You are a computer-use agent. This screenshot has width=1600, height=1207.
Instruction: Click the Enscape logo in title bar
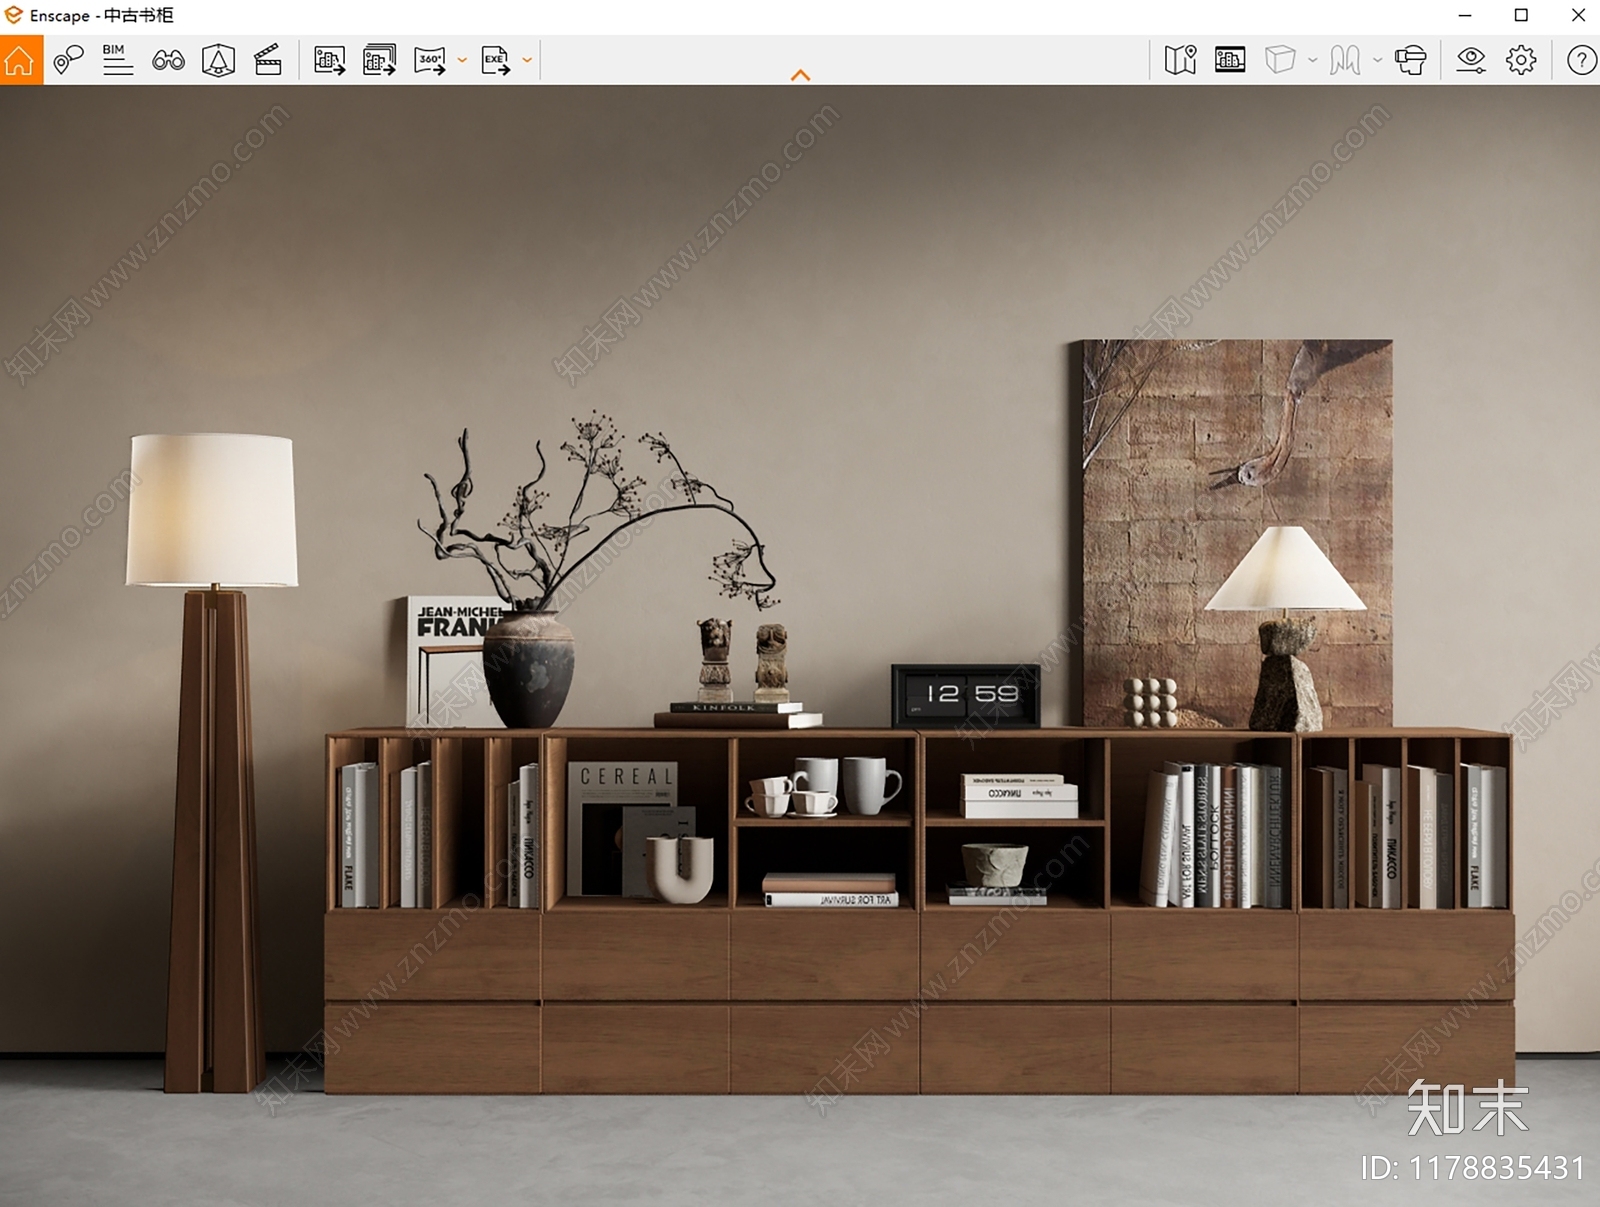coord(14,15)
